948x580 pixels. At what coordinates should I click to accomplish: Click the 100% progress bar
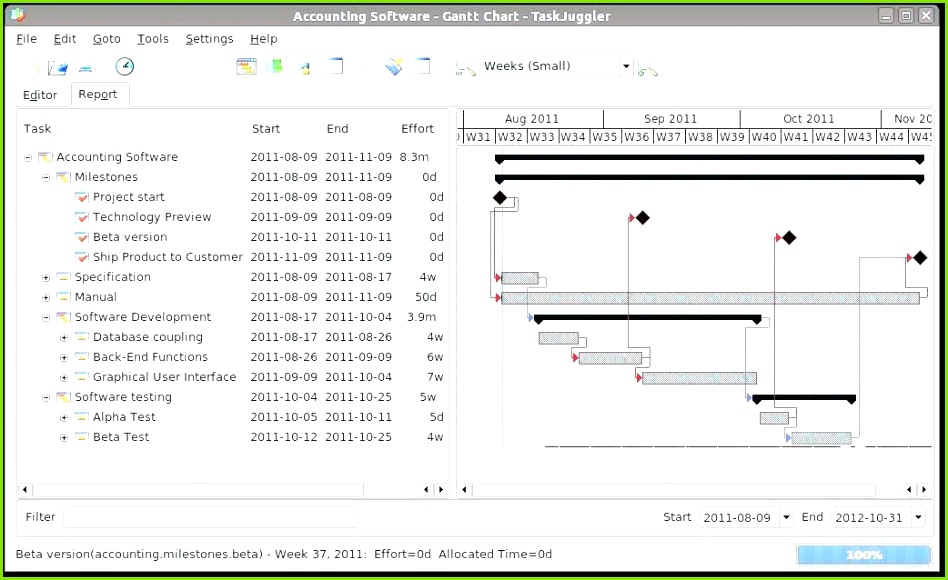point(863,554)
